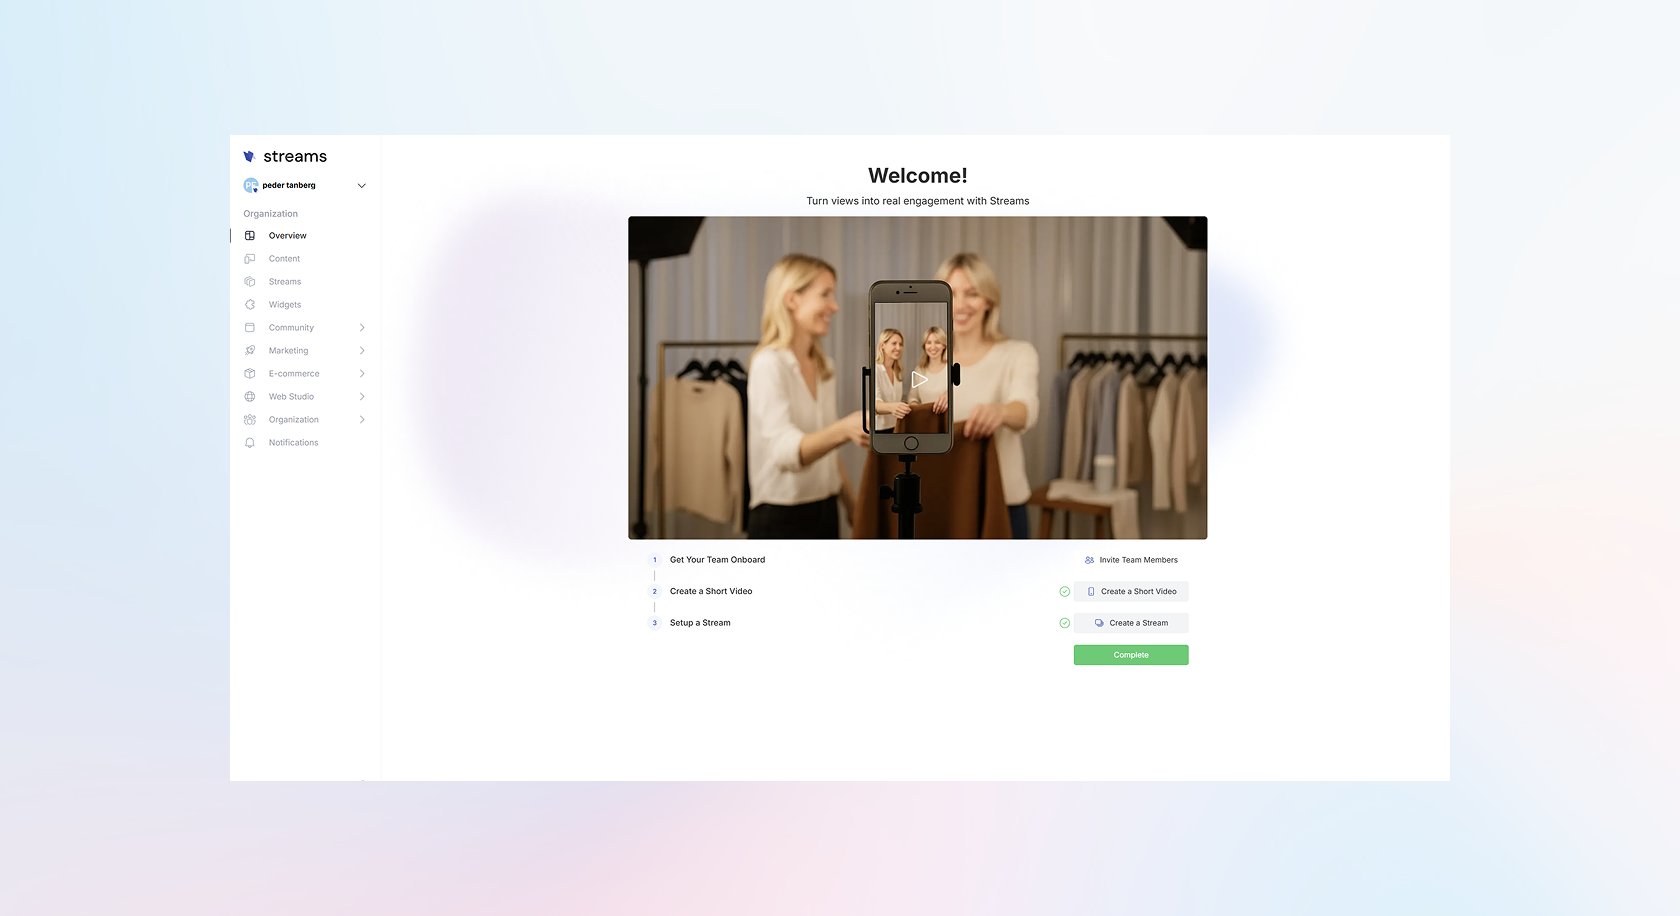
Task: Click the Web Studio globe icon
Action: point(250,397)
